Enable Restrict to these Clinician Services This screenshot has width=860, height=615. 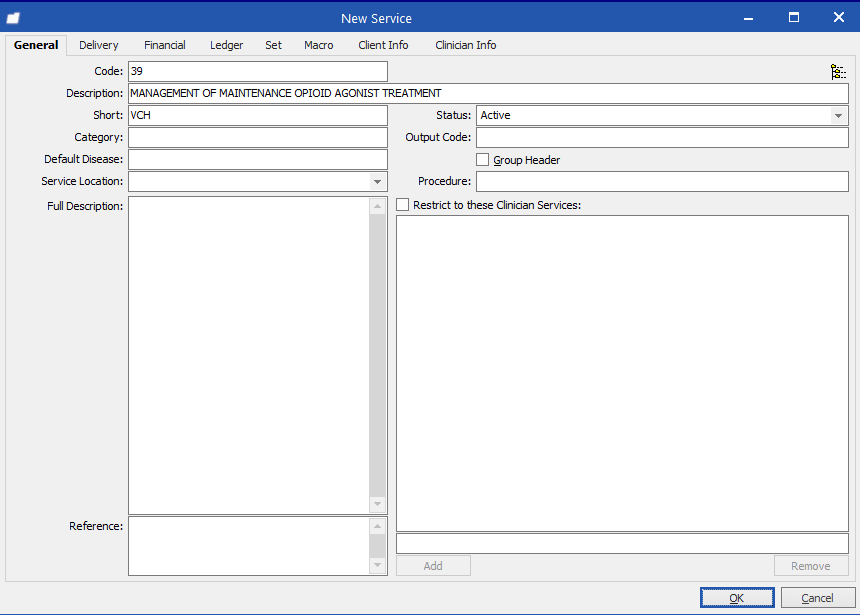(x=403, y=205)
